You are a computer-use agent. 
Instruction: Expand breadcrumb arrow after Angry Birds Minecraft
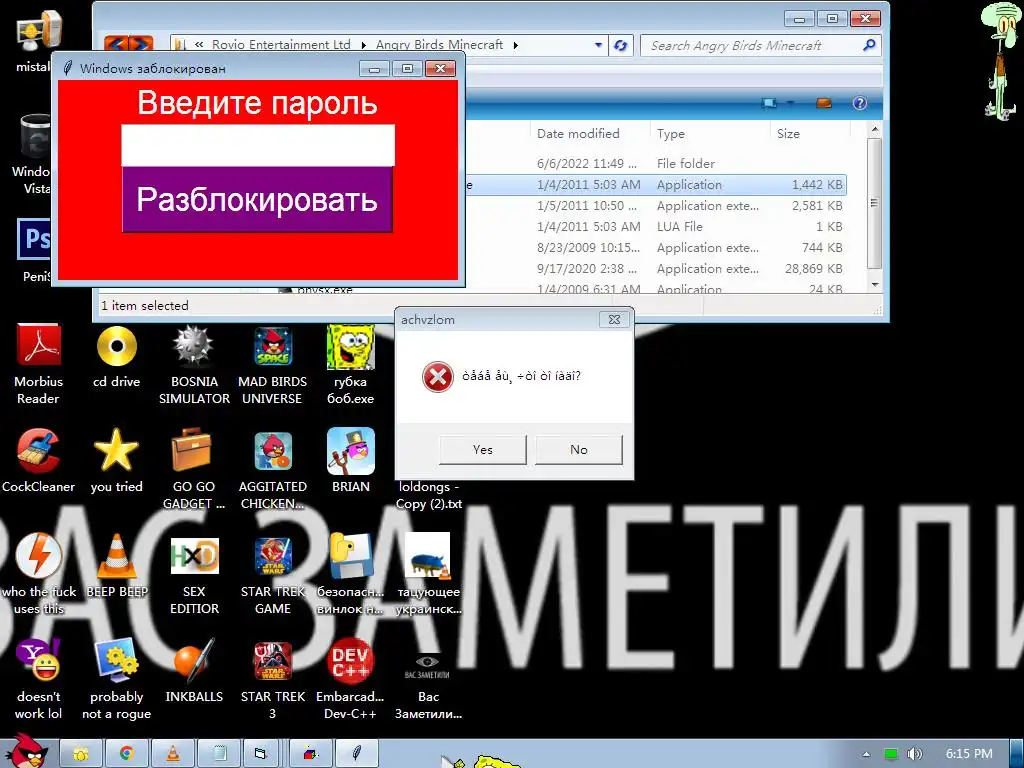(516, 45)
